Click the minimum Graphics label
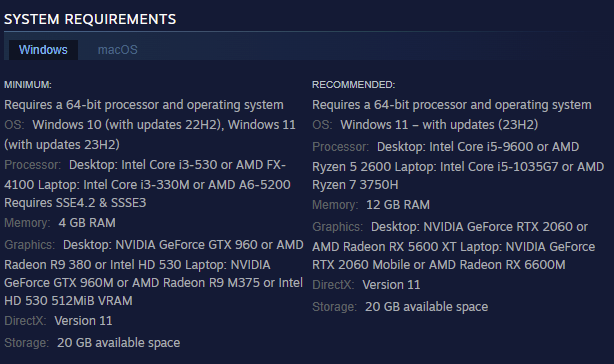 point(29,245)
